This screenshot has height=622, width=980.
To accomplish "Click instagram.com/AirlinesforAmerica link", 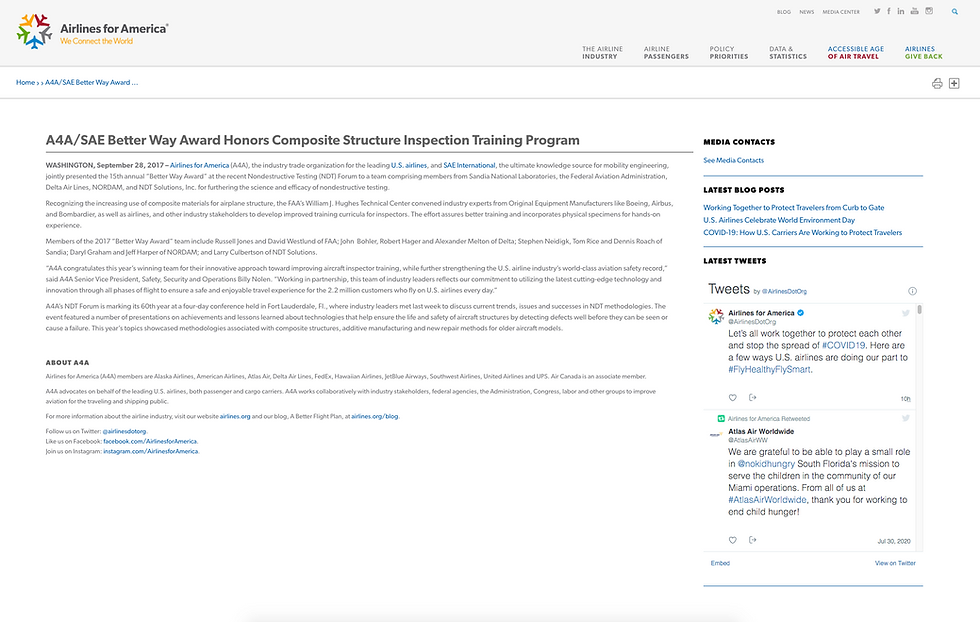I will pyautogui.click(x=151, y=451).
